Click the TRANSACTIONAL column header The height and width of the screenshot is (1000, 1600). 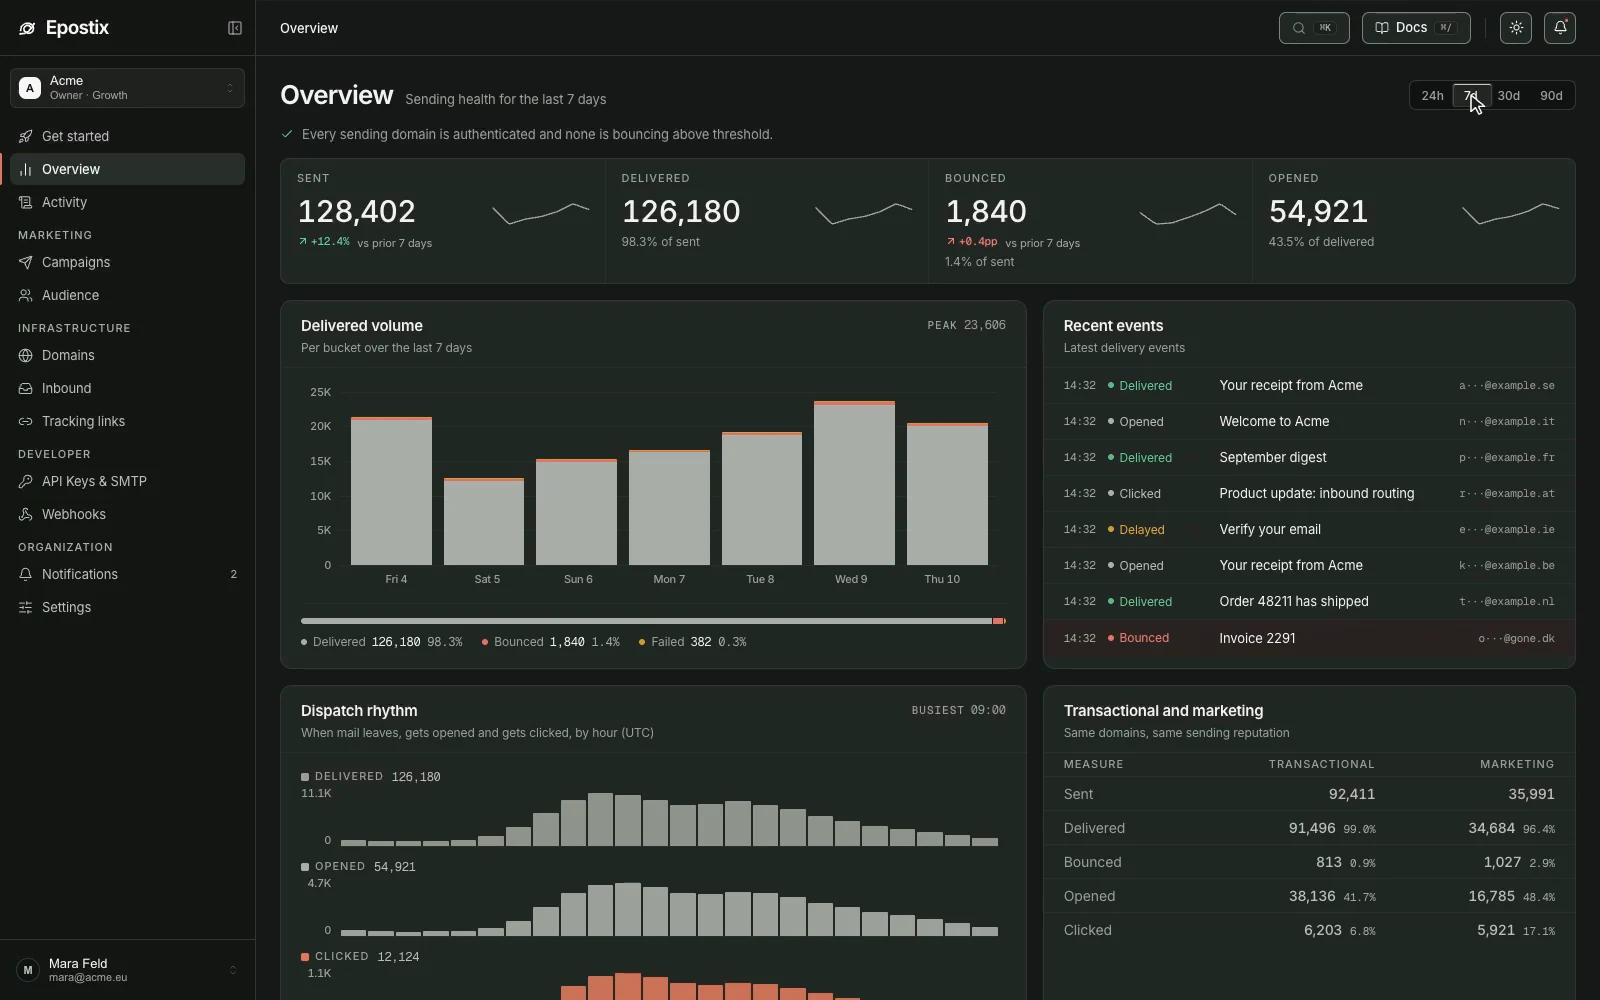tap(1321, 764)
